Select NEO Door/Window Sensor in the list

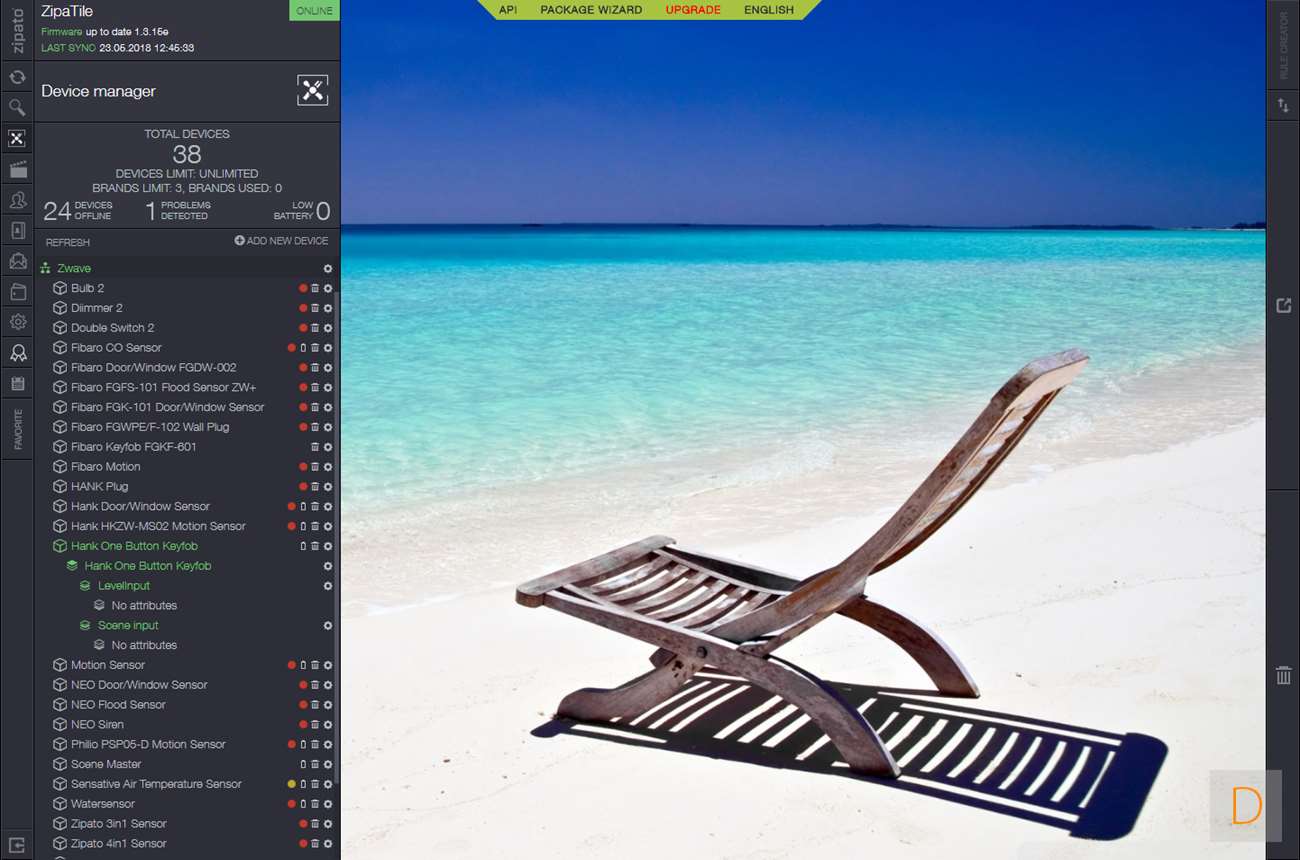139,685
